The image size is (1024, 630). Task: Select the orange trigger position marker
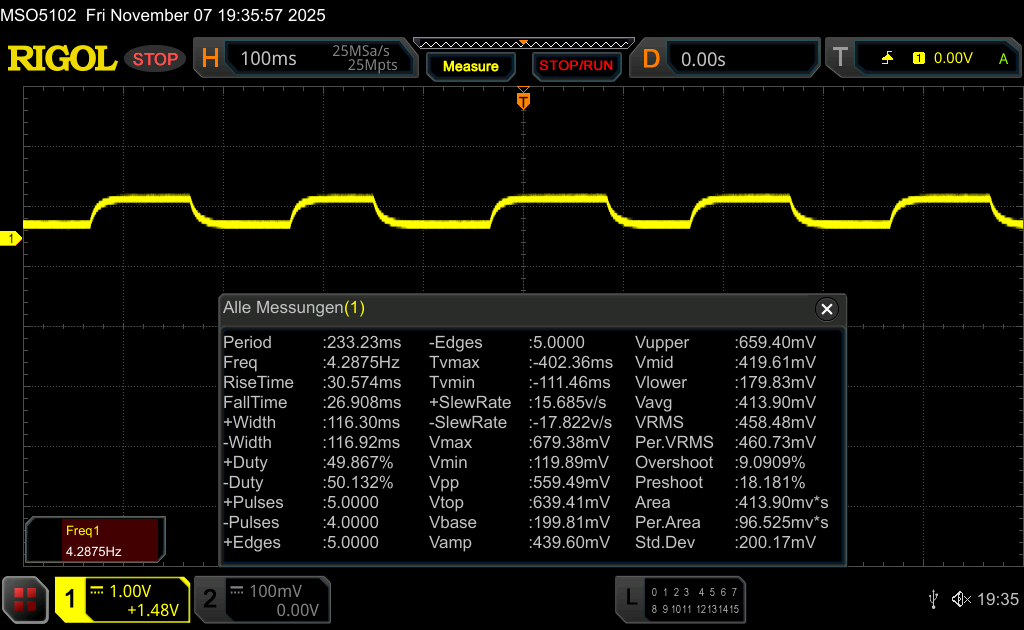click(x=522, y=99)
